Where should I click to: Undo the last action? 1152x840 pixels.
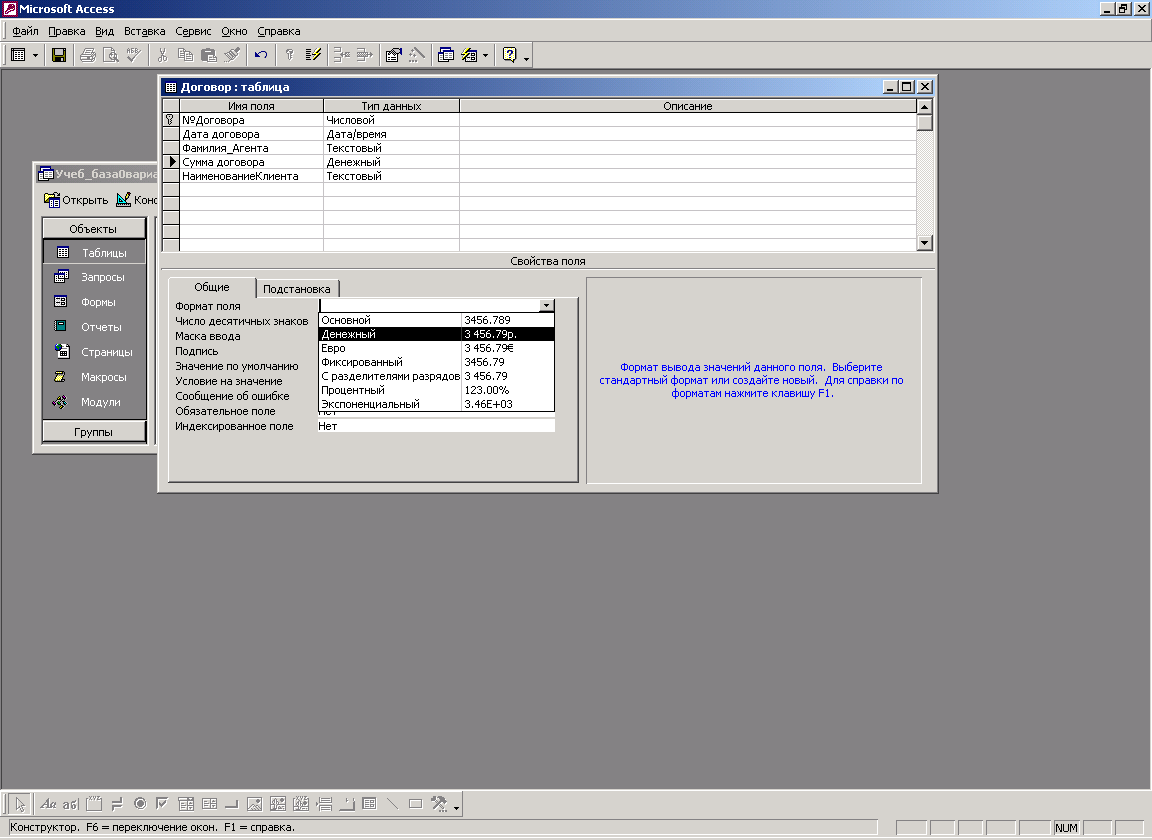pyautogui.click(x=261, y=55)
